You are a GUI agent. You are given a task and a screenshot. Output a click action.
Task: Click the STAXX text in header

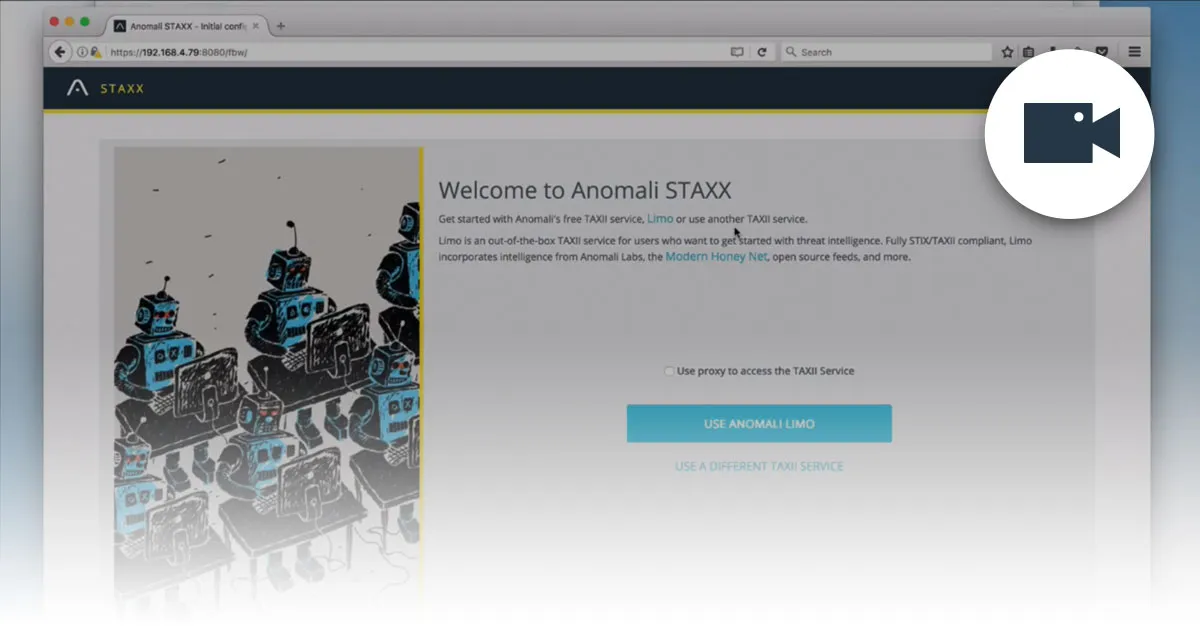pos(122,89)
